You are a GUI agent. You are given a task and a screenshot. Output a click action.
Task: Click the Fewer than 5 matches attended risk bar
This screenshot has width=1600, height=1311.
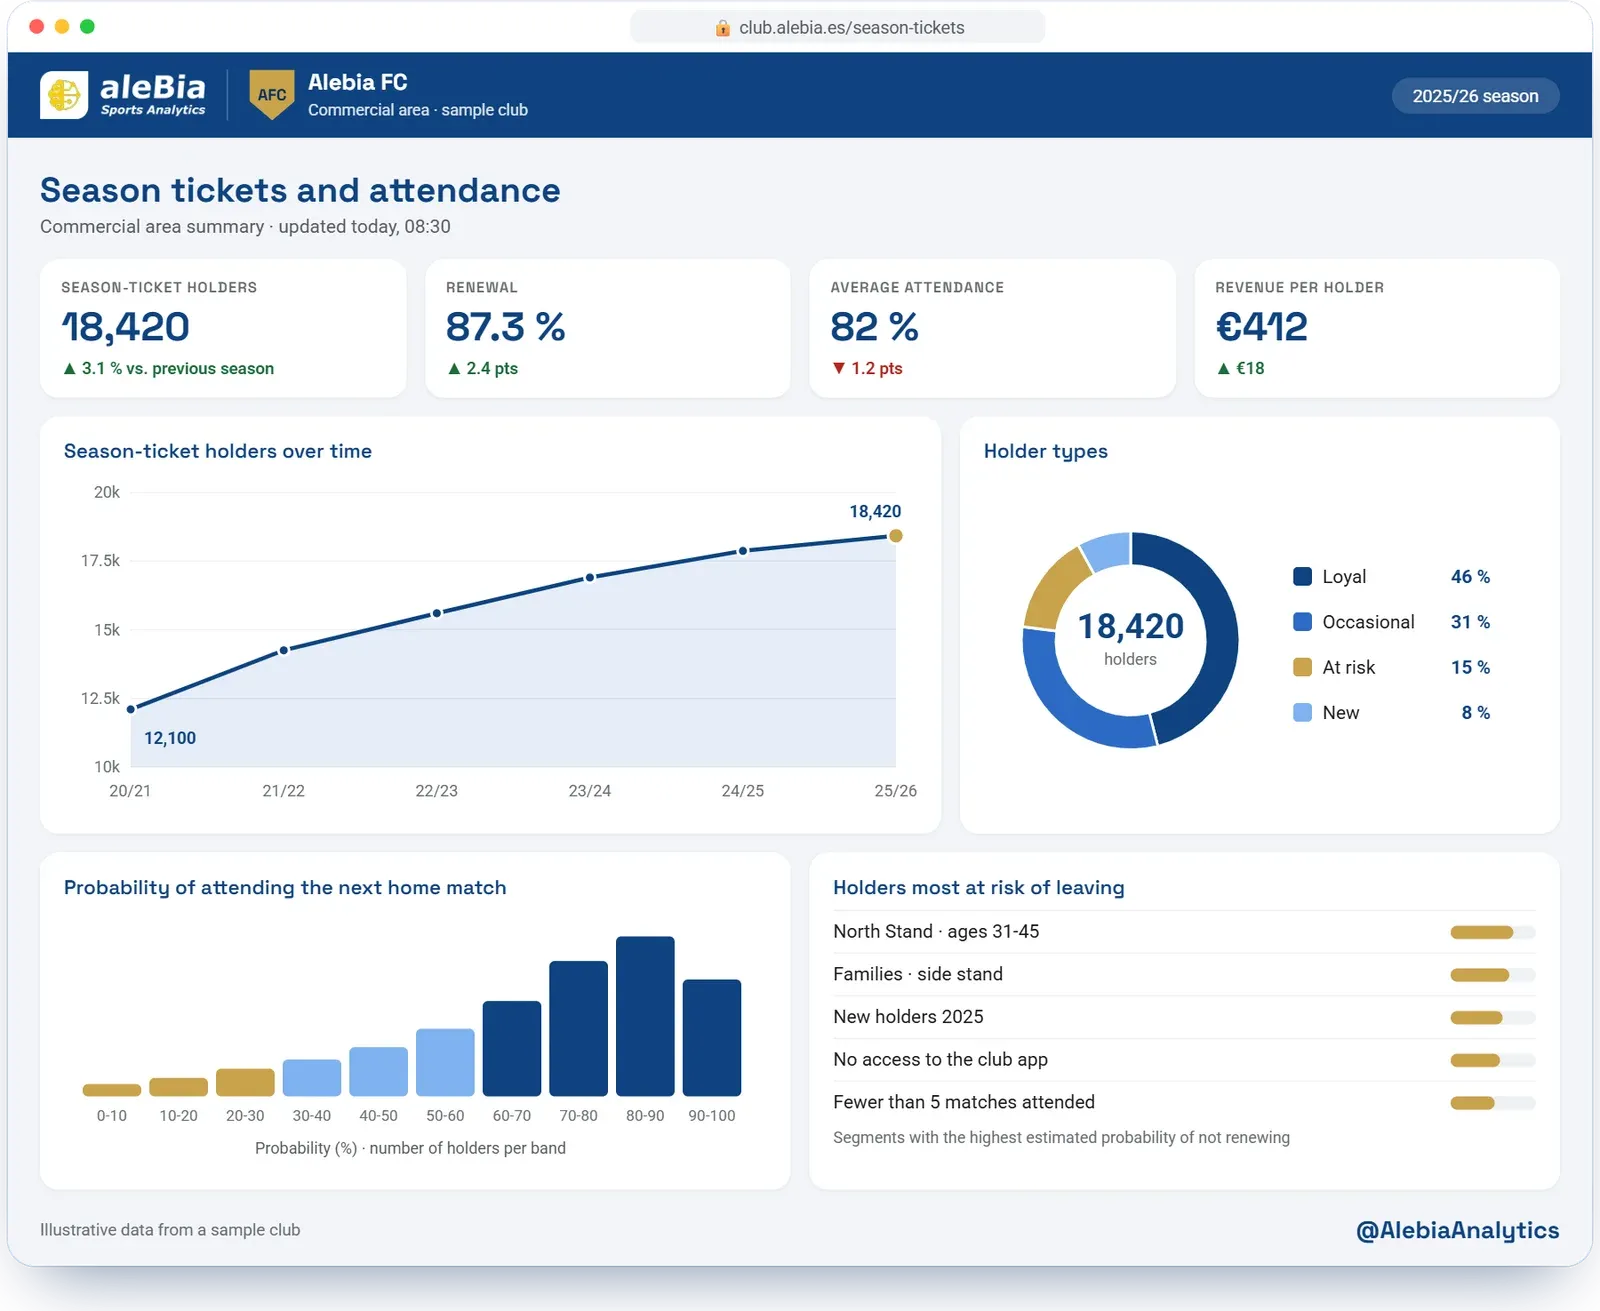[1492, 1103]
